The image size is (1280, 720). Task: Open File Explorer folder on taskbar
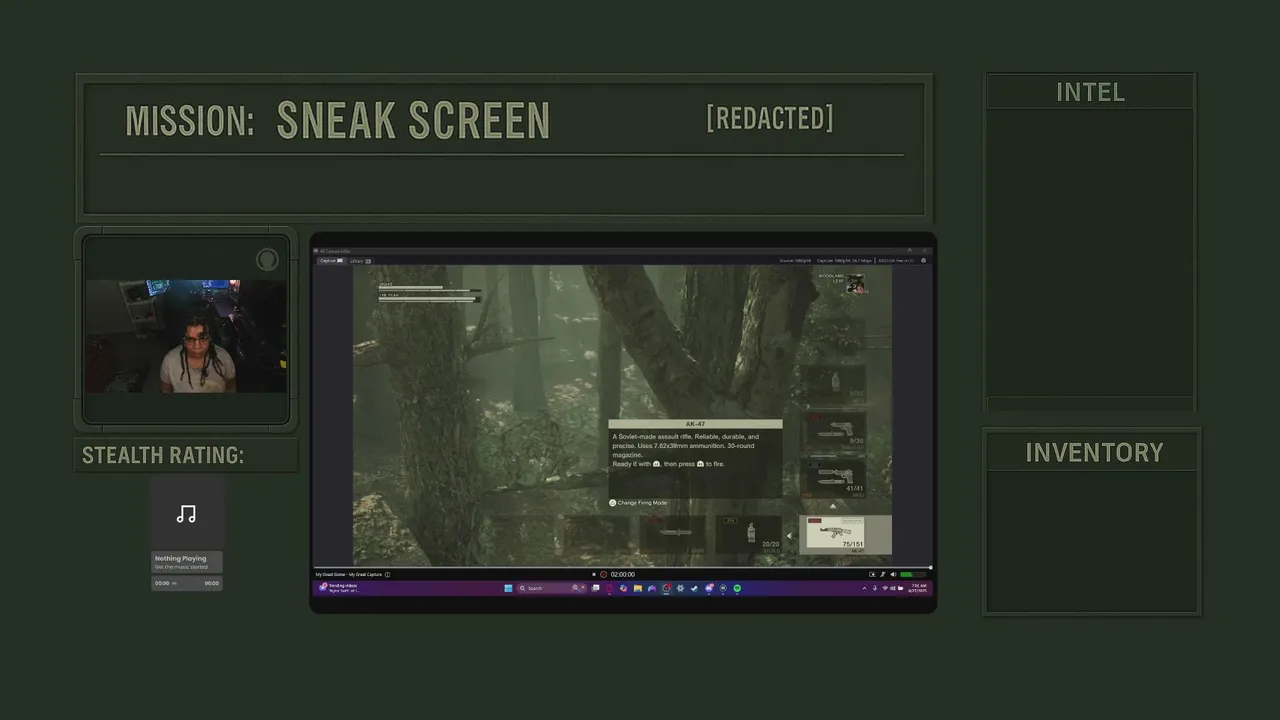637,588
